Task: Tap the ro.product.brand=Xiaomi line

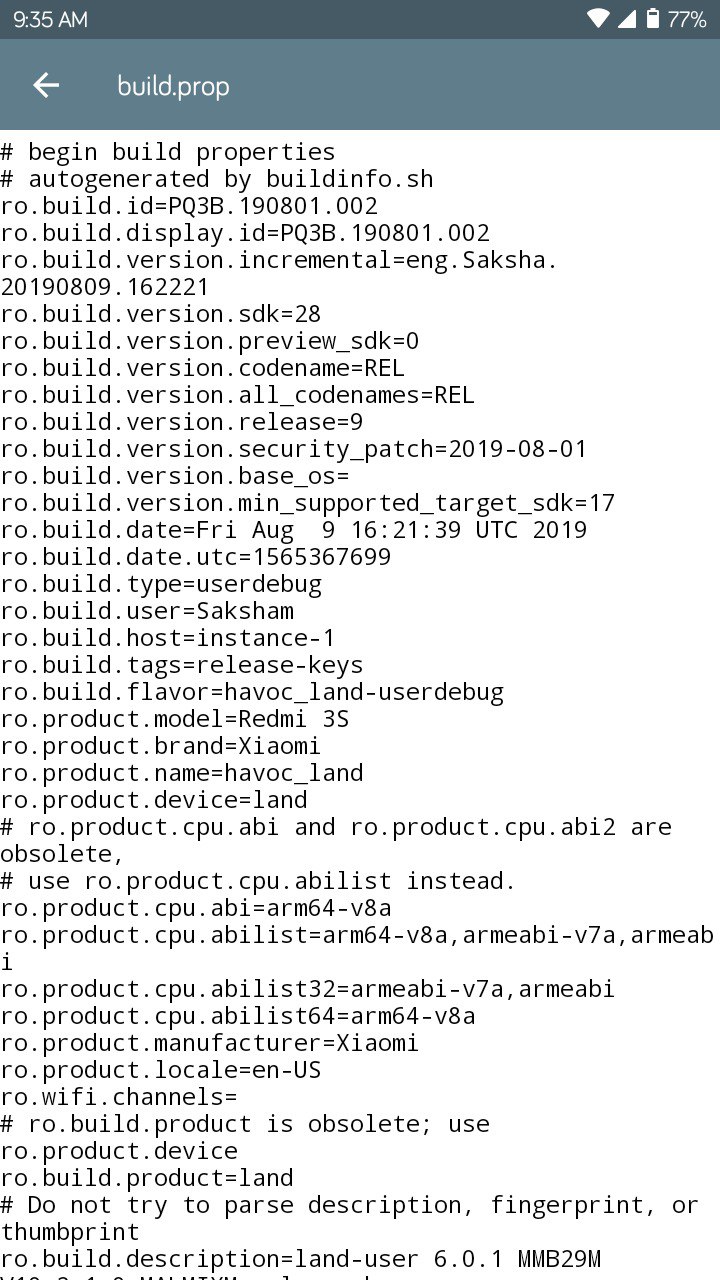Action: coord(161,746)
